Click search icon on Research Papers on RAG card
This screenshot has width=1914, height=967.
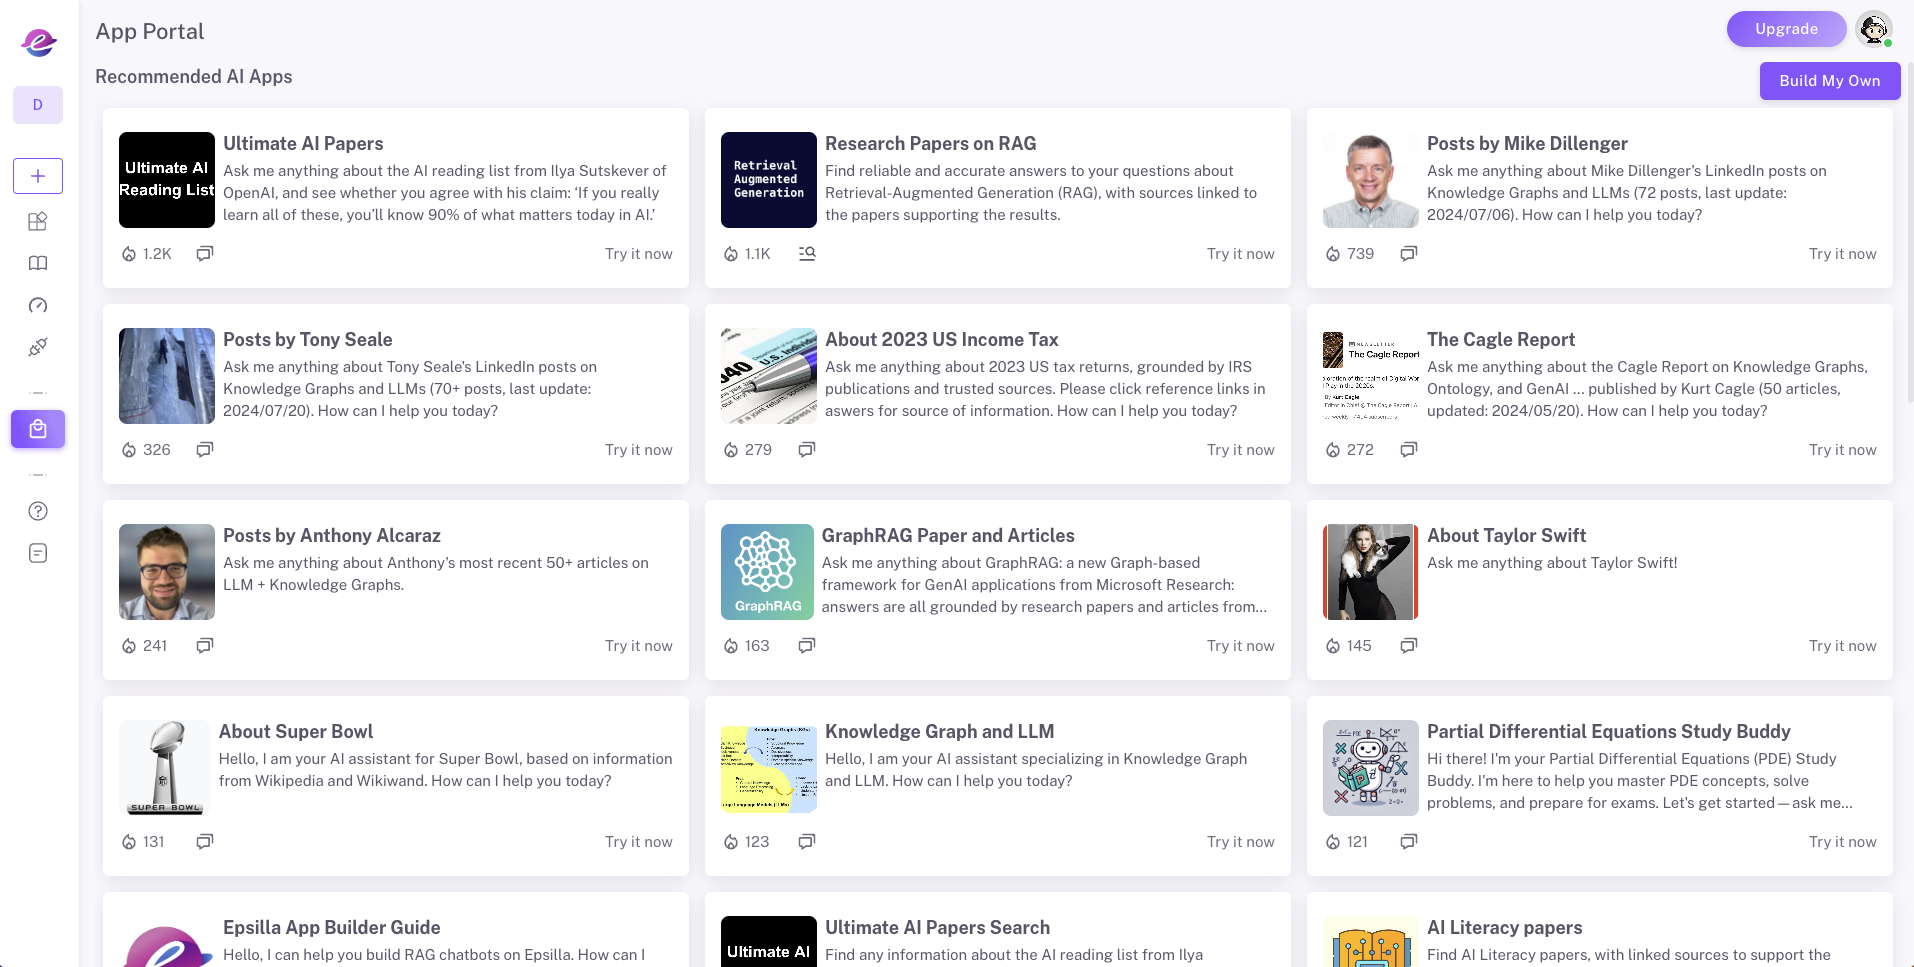pos(807,254)
